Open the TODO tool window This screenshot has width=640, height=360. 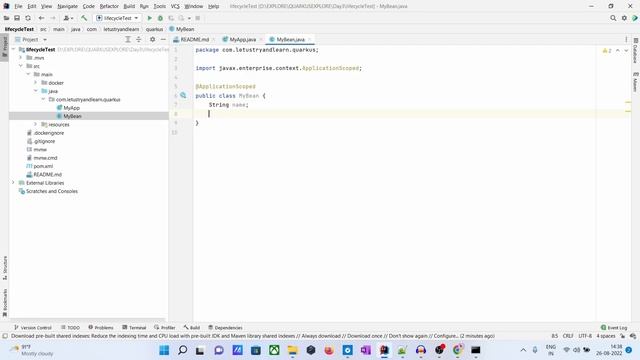70,327
